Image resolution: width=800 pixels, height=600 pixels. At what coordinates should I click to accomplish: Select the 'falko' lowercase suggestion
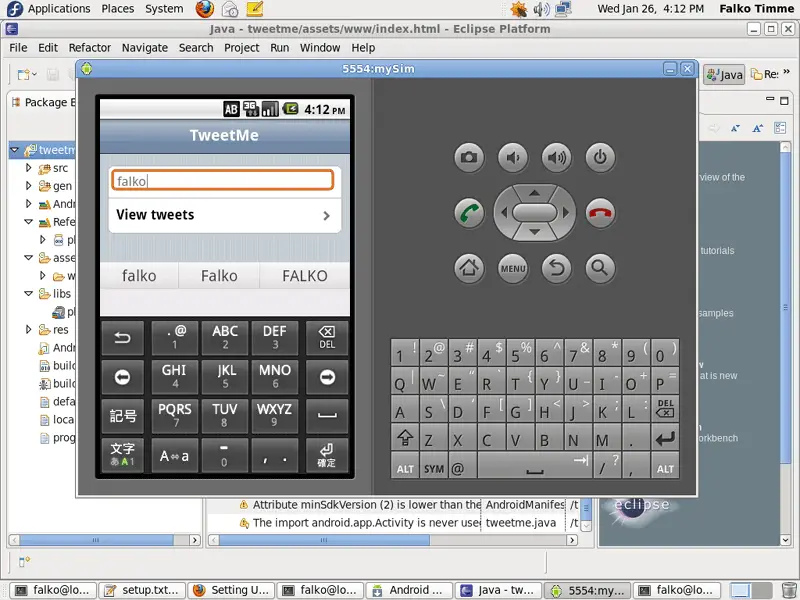[139, 276]
